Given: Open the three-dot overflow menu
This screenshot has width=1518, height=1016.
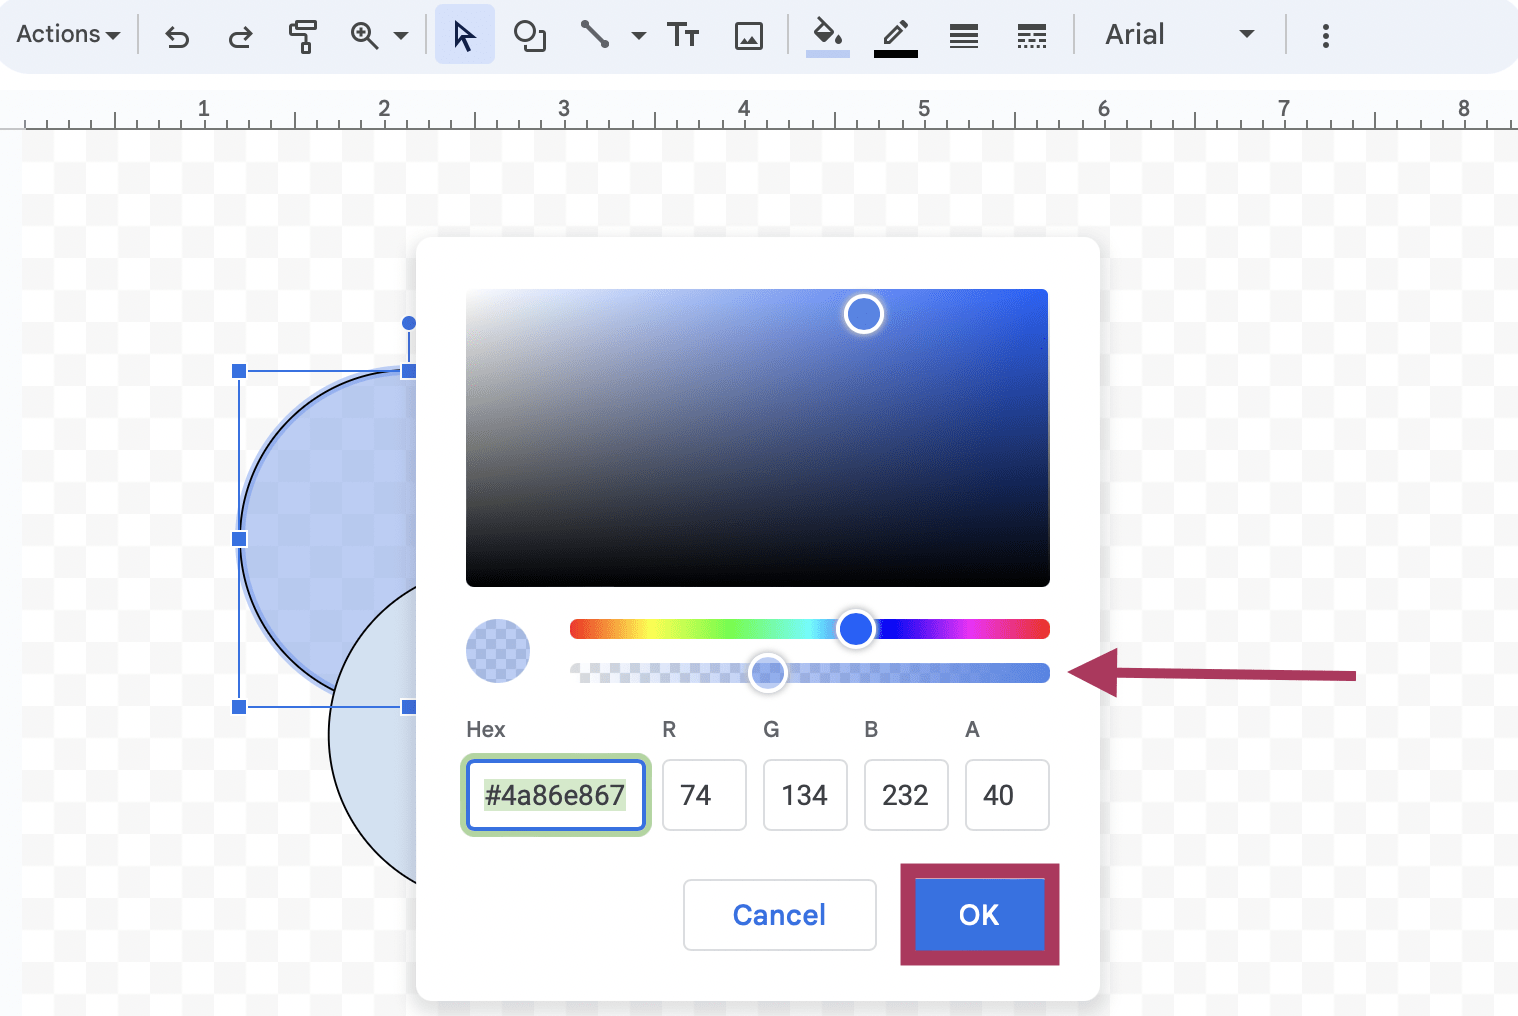Looking at the screenshot, I should click(1325, 36).
